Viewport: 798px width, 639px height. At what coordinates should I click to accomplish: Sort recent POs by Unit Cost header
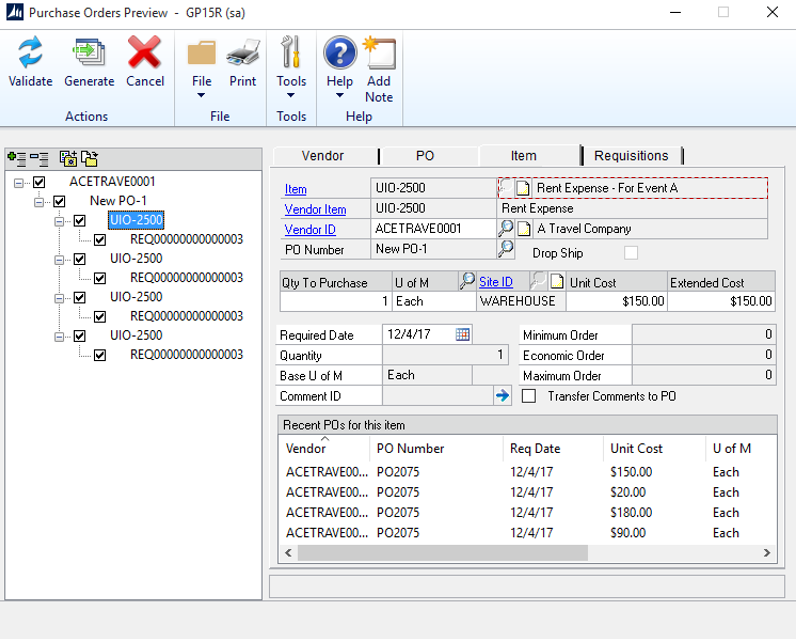pyautogui.click(x=653, y=448)
